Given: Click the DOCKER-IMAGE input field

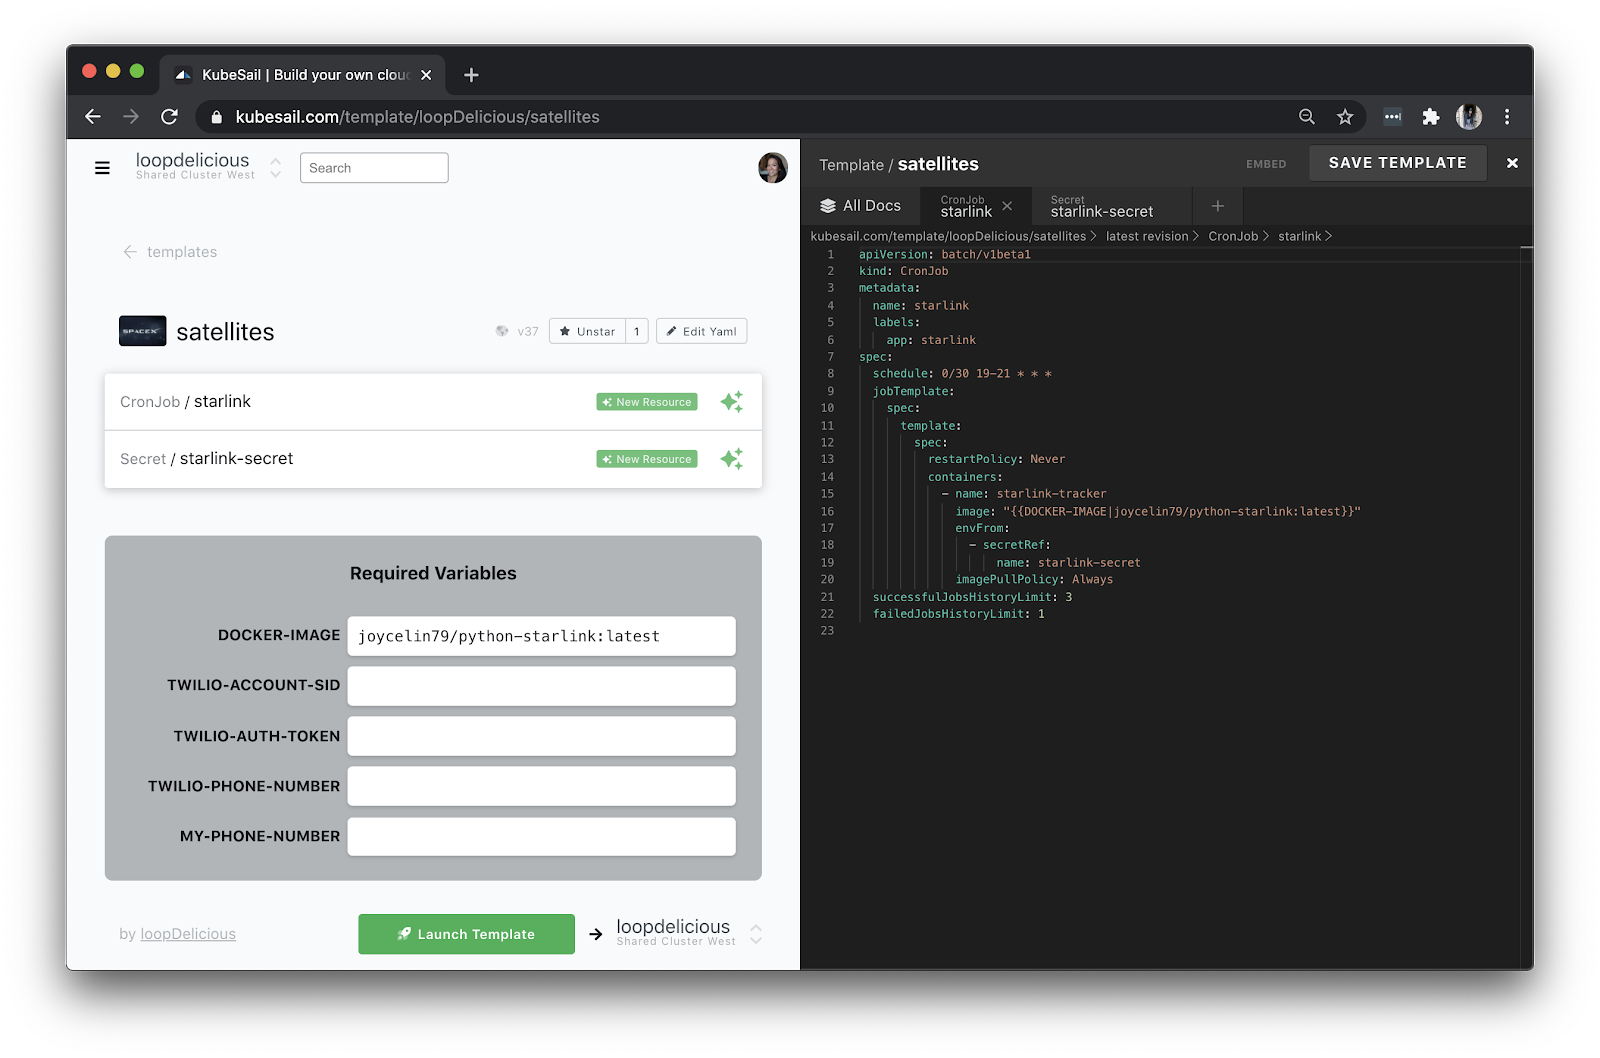Looking at the screenshot, I should pos(541,636).
